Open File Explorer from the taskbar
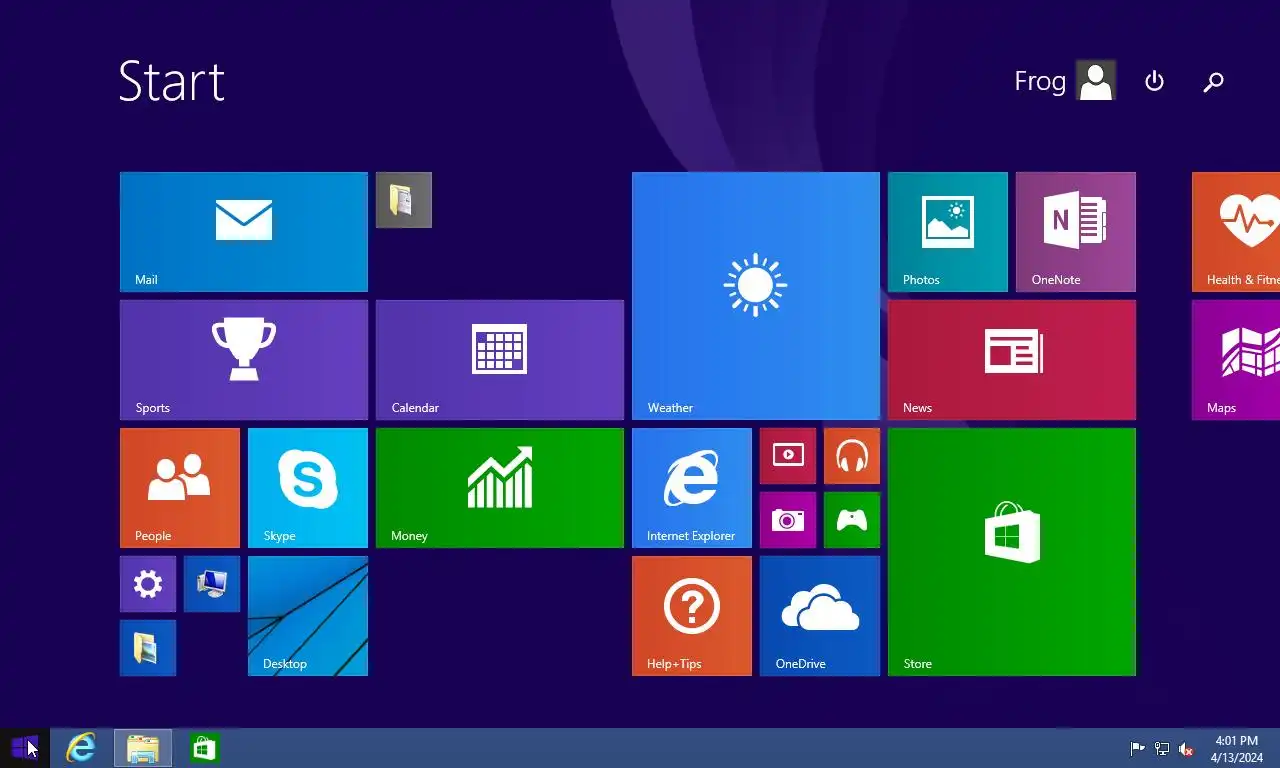 143,748
